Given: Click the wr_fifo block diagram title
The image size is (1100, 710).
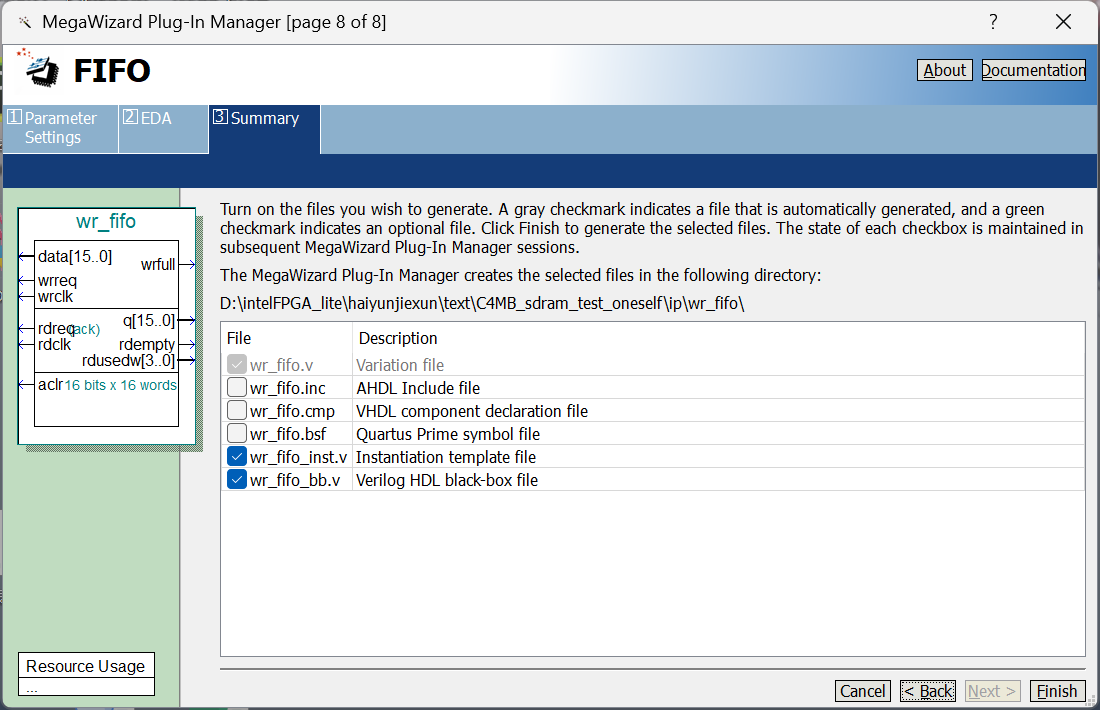Looking at the screenshot, I should (106, 221).
